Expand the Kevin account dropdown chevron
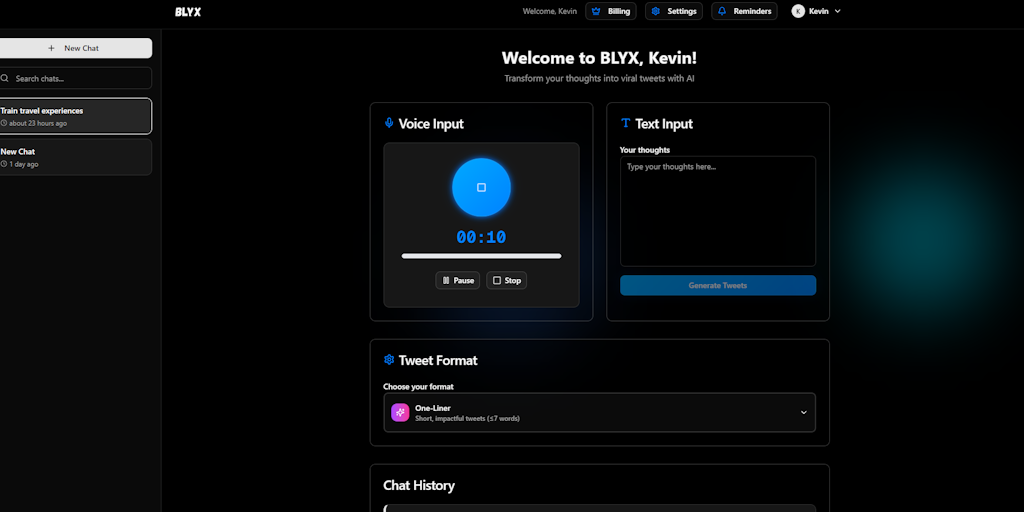 click(838, 11)
